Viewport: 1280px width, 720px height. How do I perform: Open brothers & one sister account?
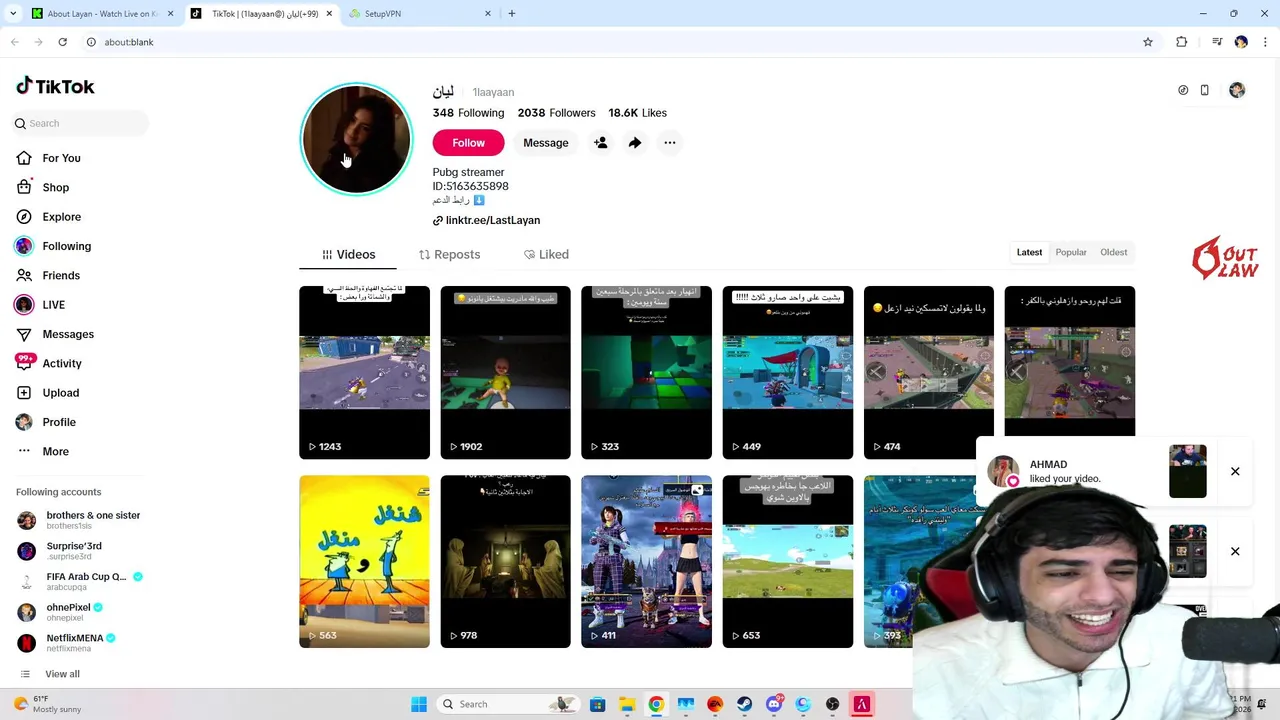pos(78,520)
